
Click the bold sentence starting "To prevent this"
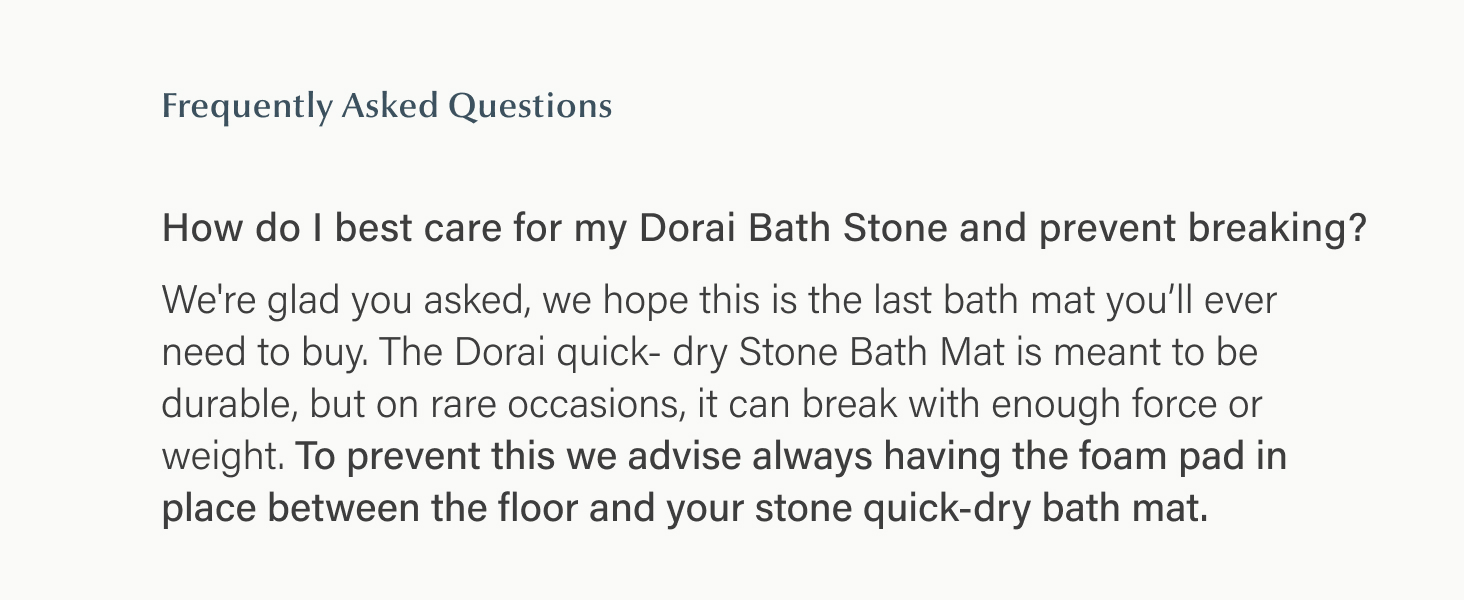coord(790,457)
